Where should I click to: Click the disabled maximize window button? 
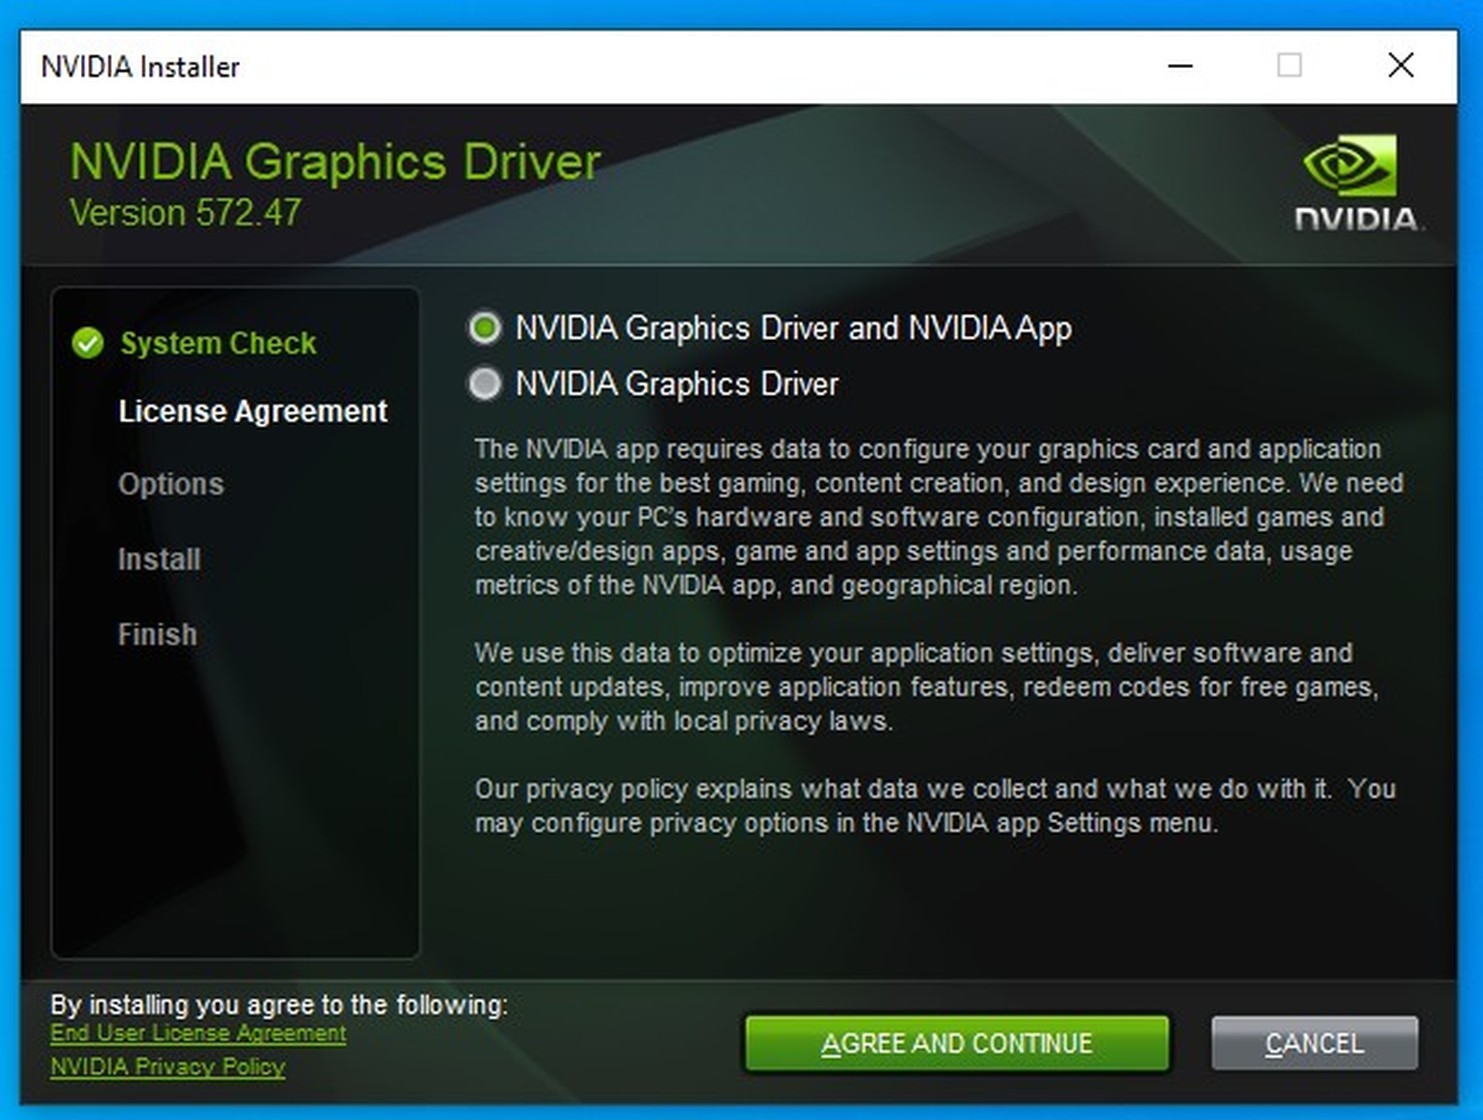click(x=1290, y=66)
